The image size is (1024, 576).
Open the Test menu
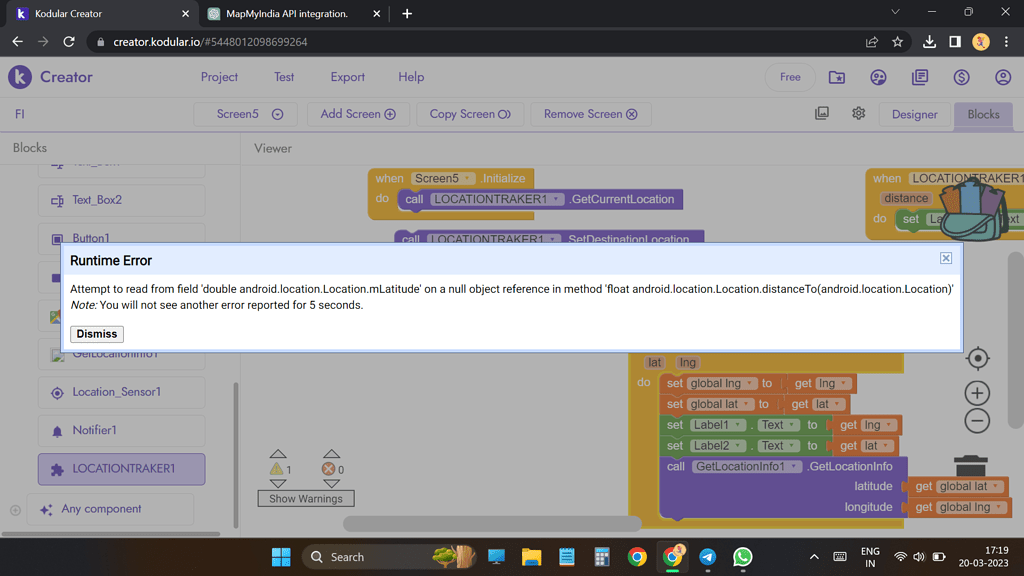pyautogui.click(x=284, y=77)
